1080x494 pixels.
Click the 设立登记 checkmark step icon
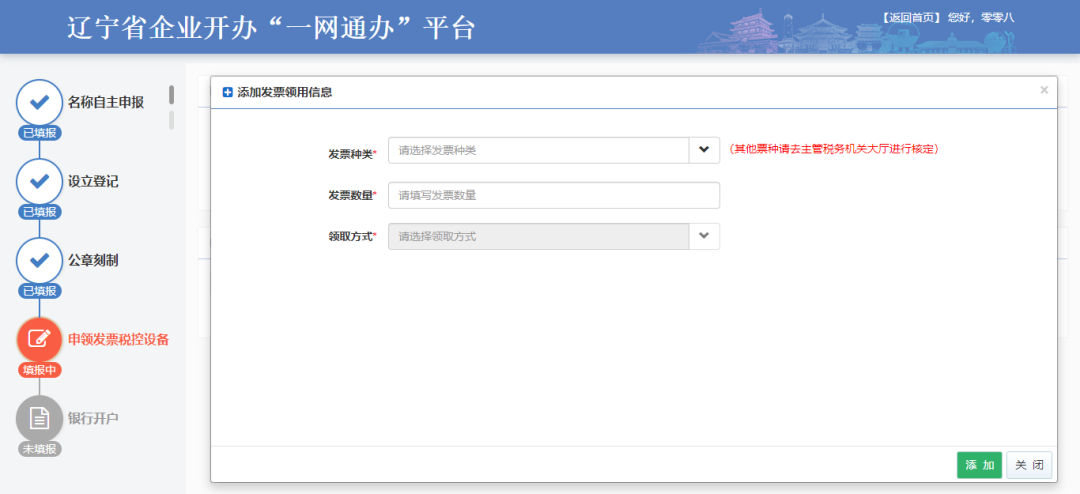[x=39, y=182]
